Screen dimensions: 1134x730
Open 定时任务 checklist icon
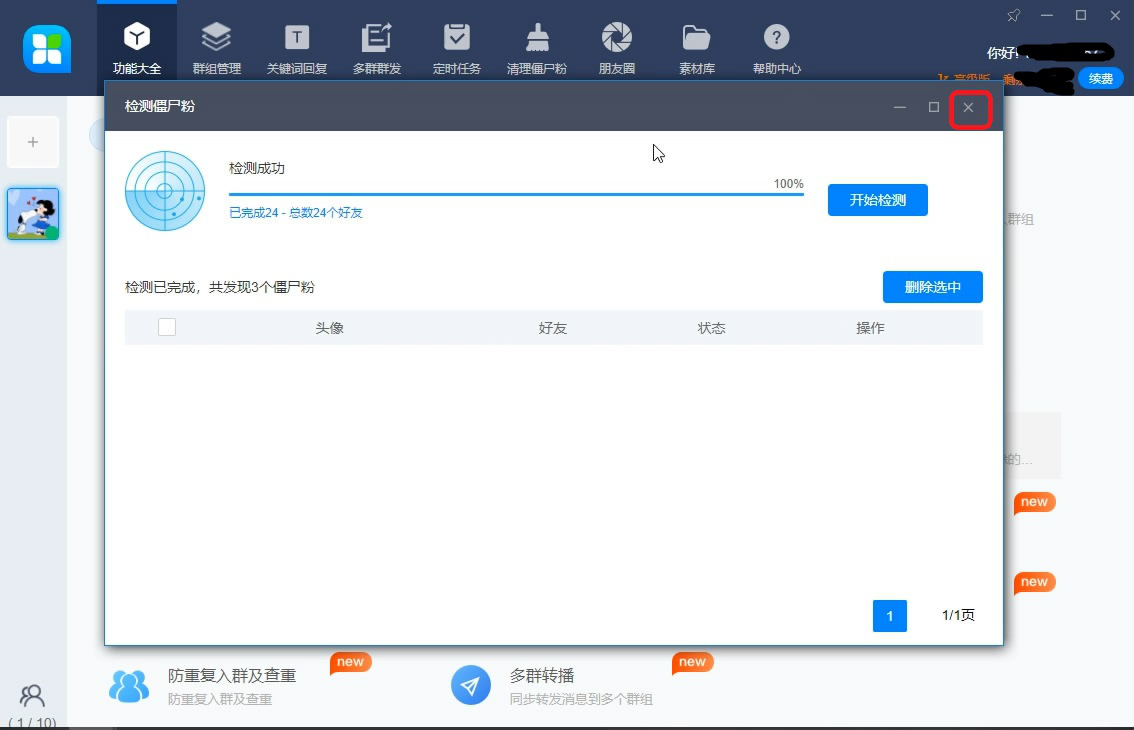coord(457,38)
